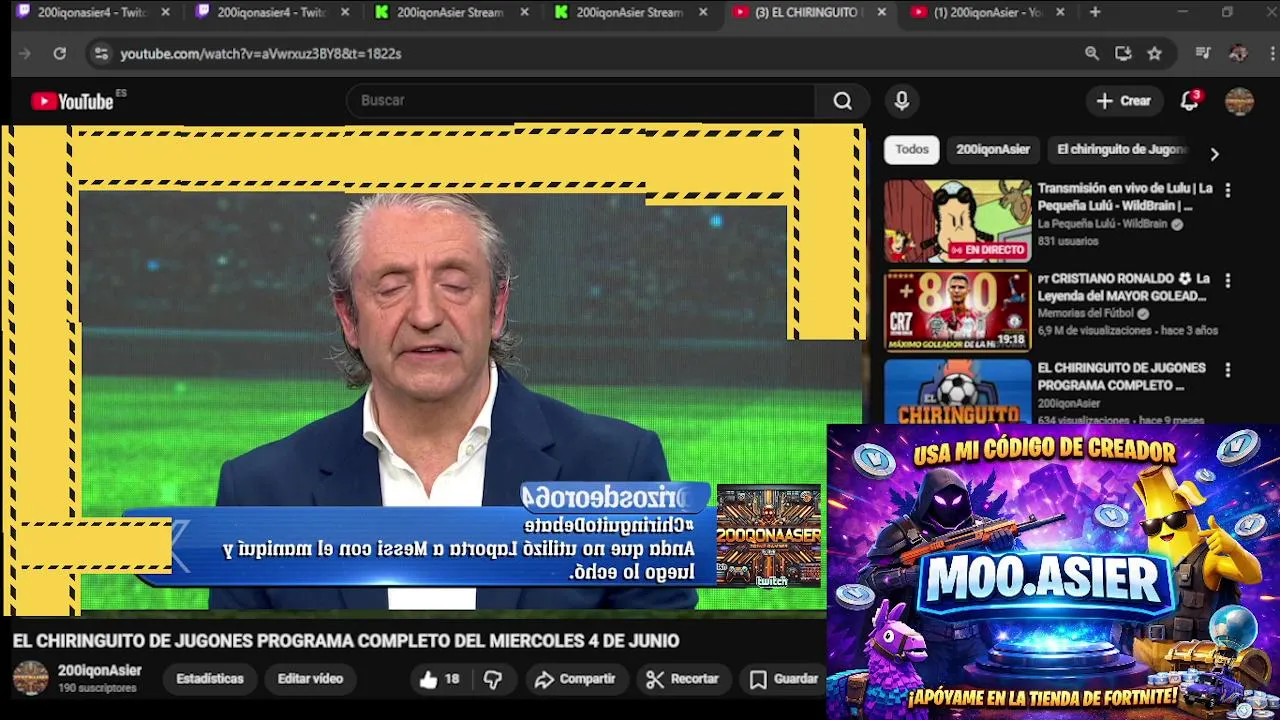Image resolution: width=1280 pixels, height=720 pixels.
Task: Open new browser tab
Action: point(1095,12)
